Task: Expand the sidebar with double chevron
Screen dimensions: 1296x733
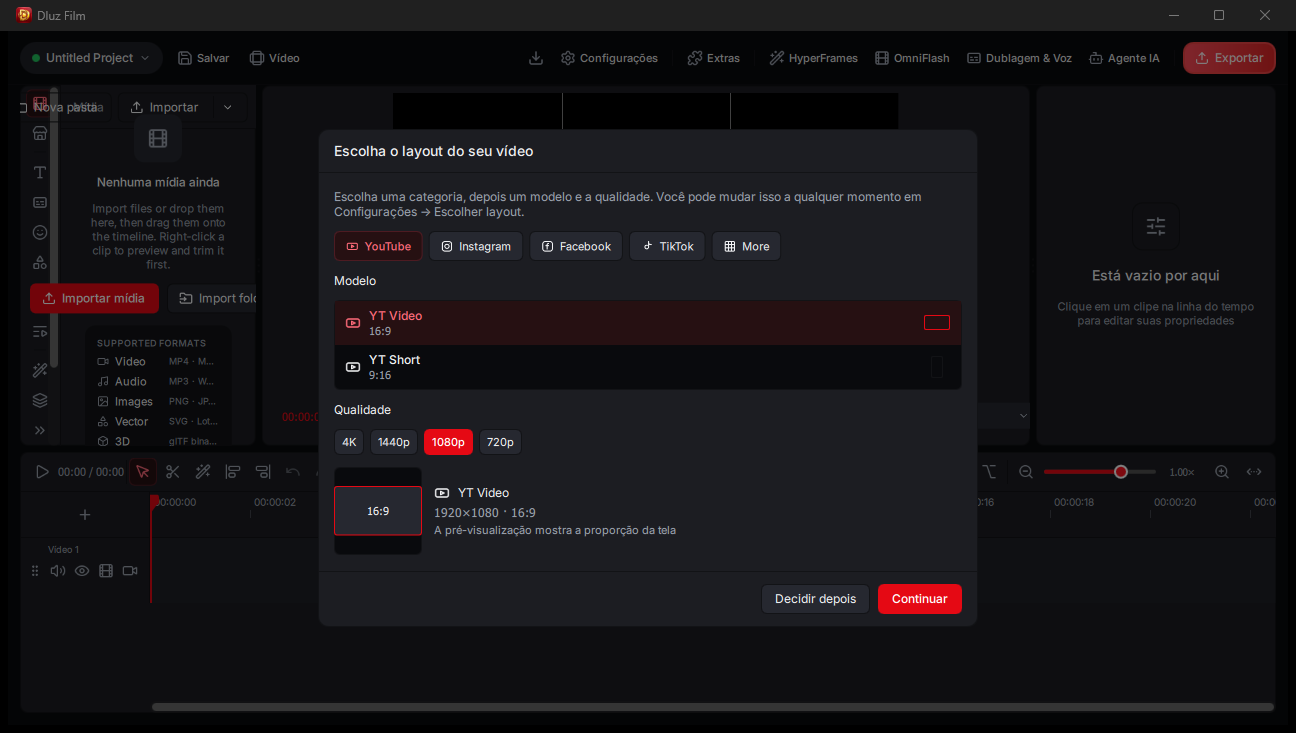Action: (40, 430)
